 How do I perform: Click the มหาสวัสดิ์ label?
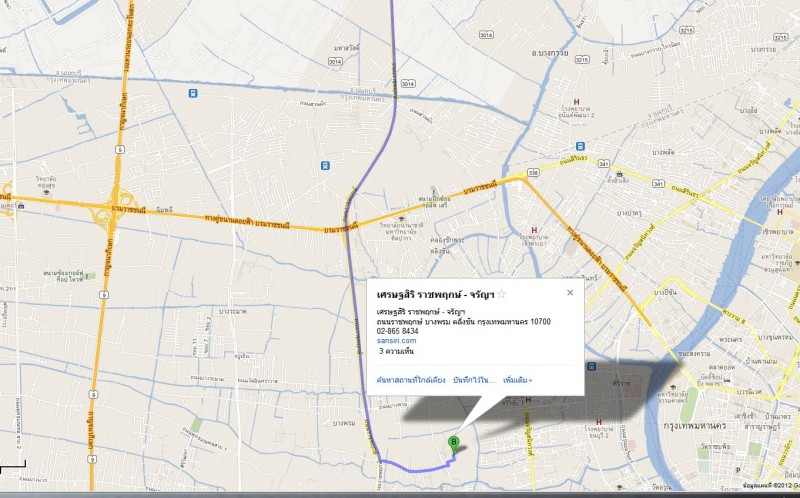pos(346,48)
